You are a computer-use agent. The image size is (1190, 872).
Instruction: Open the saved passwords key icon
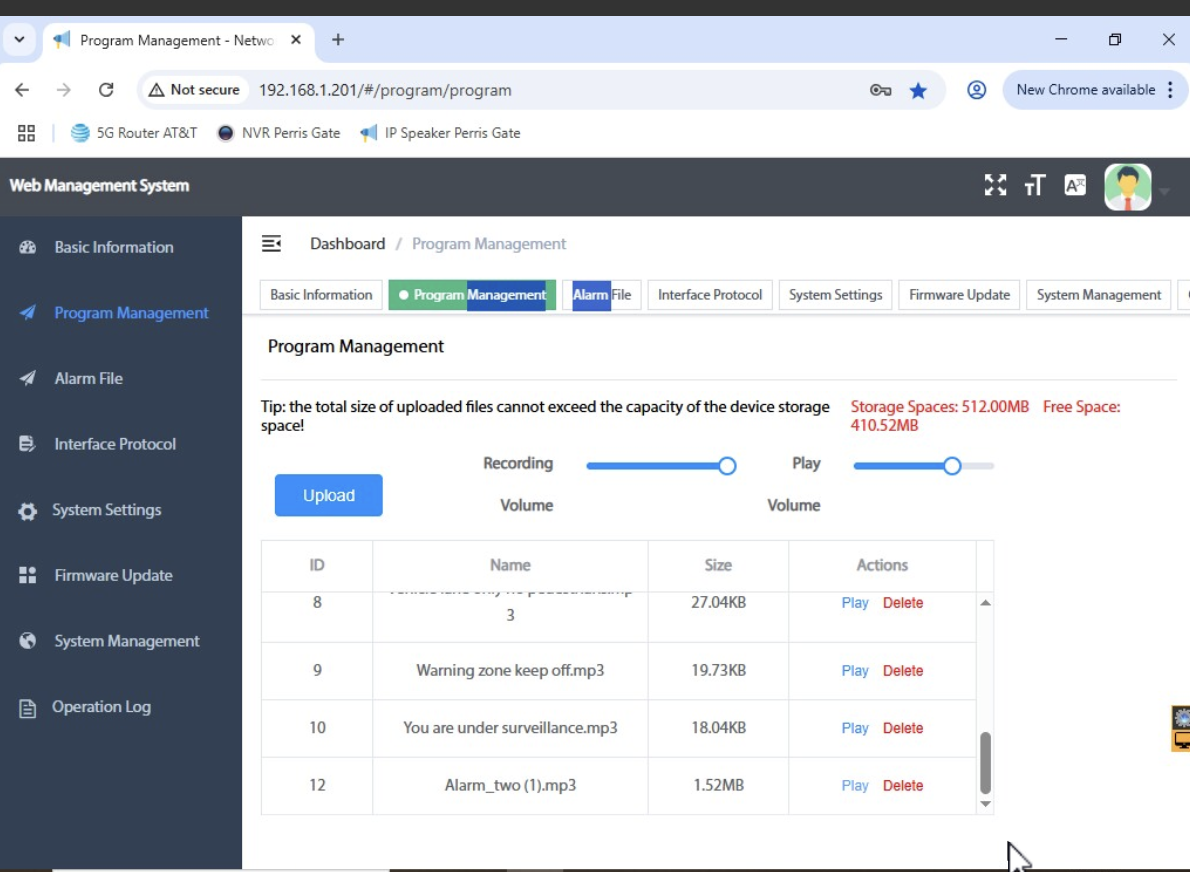[x=880, y=90]
